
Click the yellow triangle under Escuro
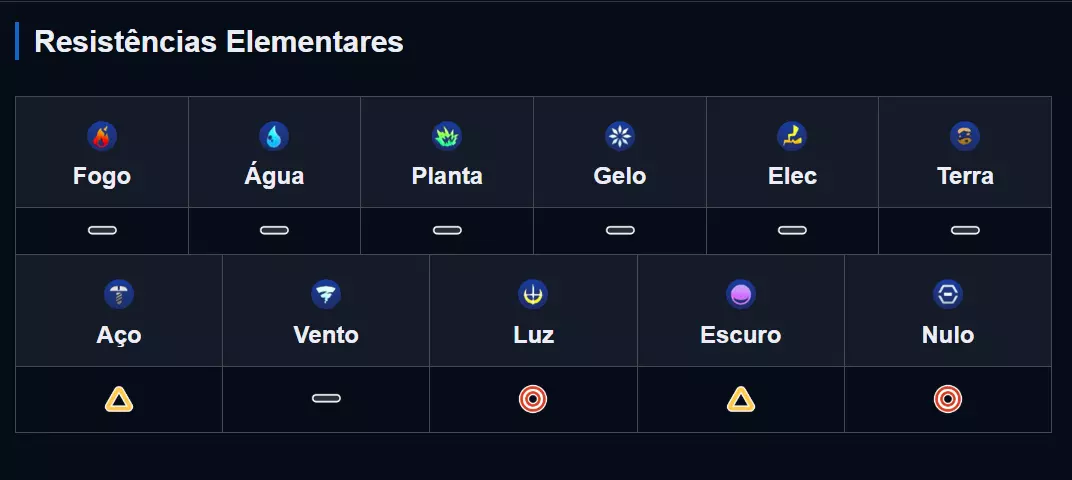[741, 400]
